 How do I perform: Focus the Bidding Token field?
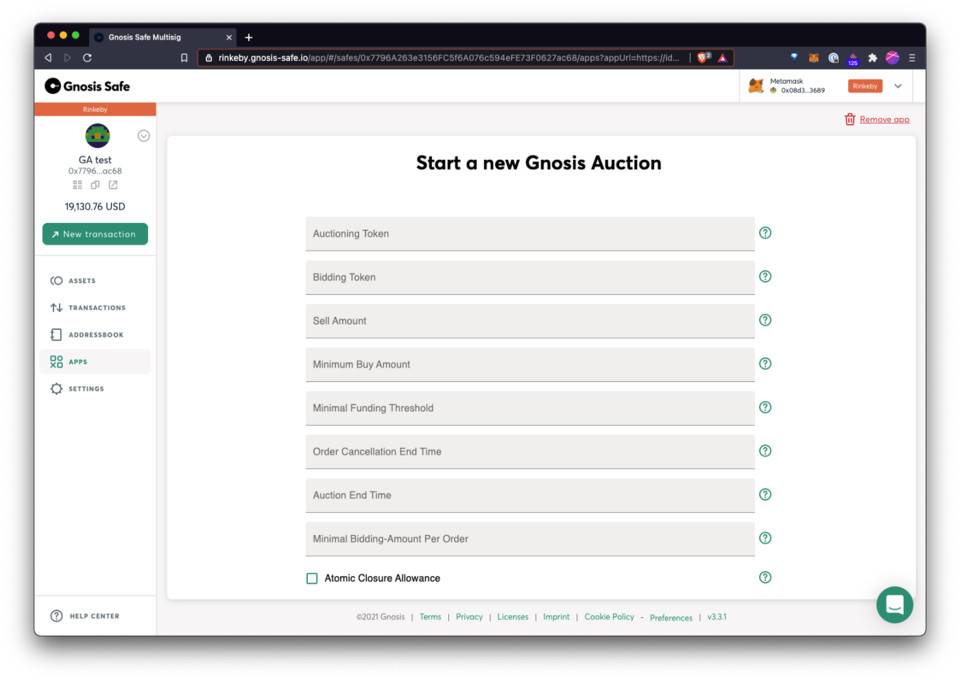[x=530, y=277]
